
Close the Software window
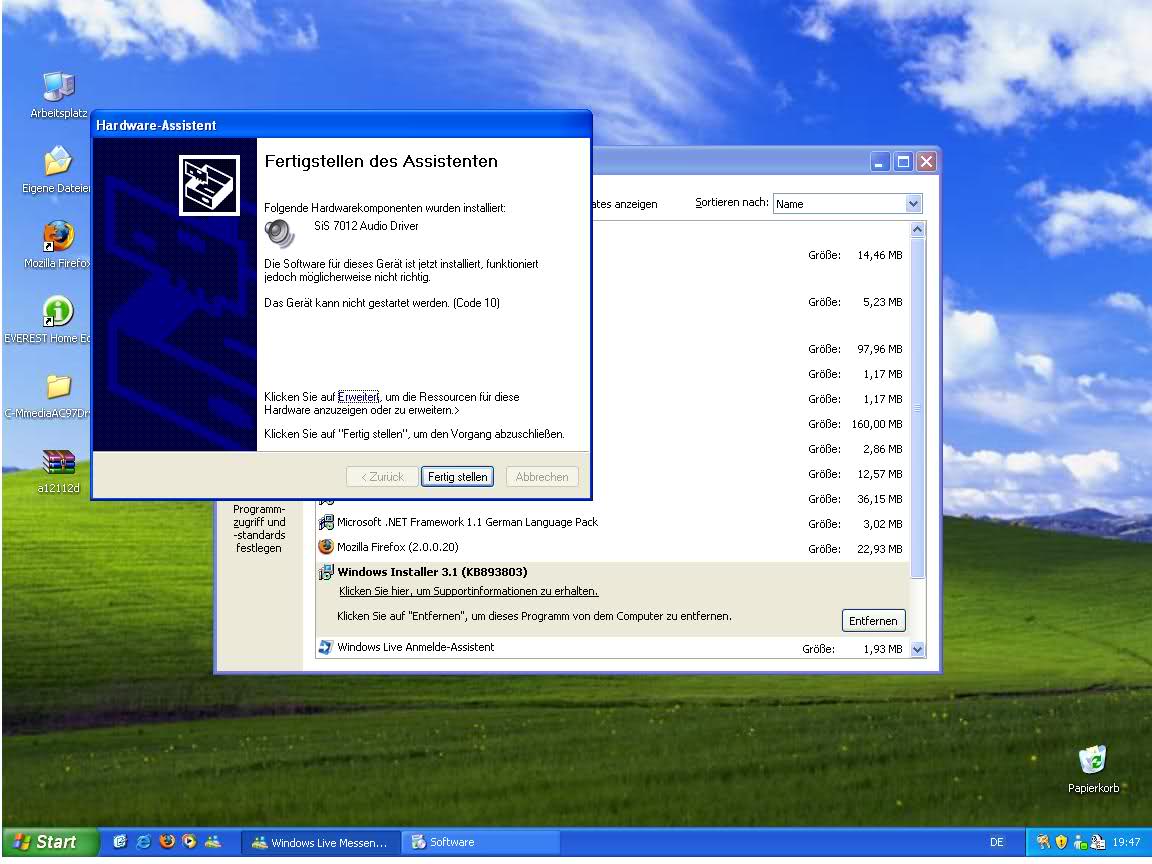pos(926,162)
